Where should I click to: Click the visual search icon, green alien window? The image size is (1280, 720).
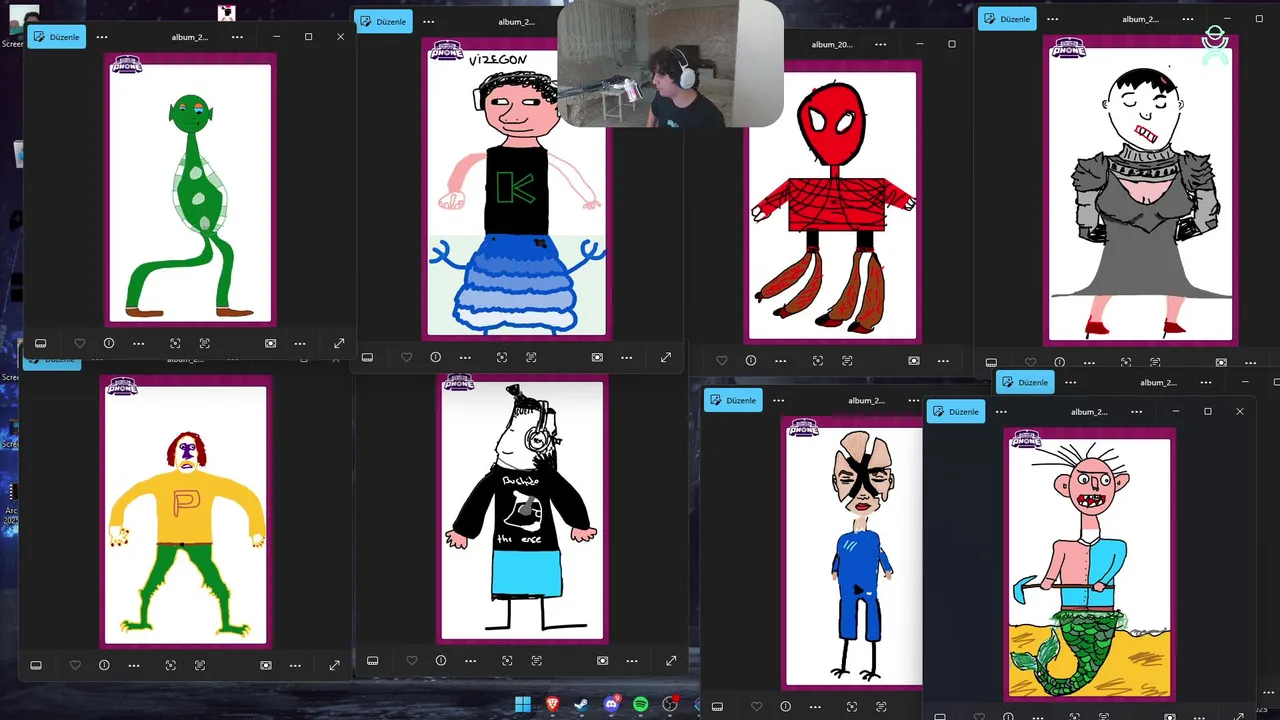(x=175, y=343)
